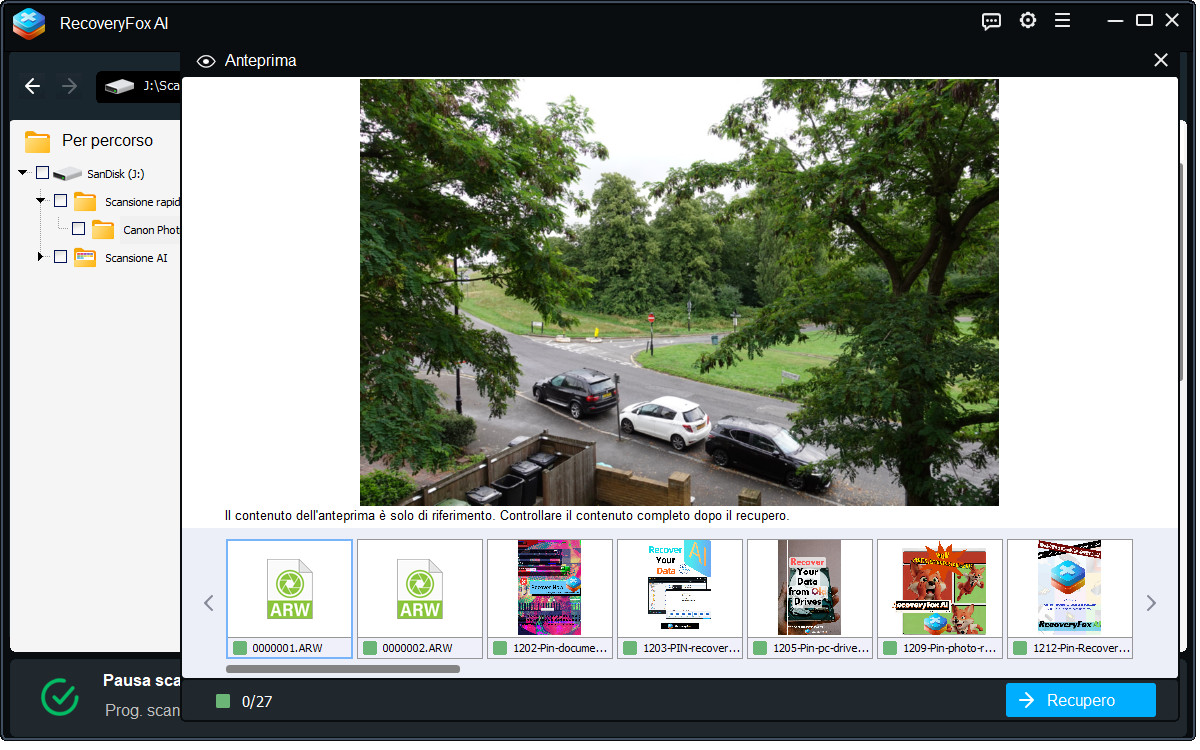Select the Canon Photo folder in tree

click(x=150, y=230)
